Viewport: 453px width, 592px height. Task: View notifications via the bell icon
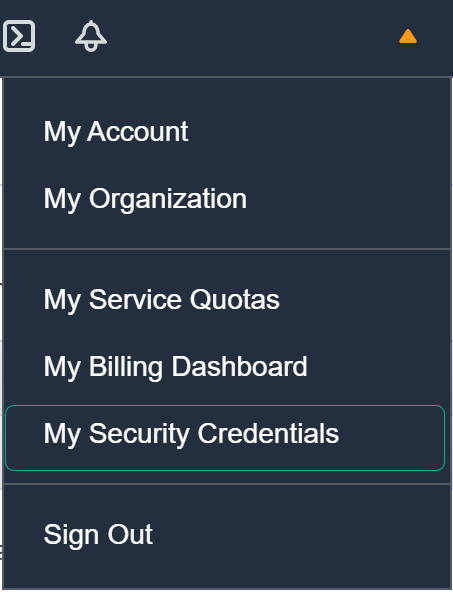[91, 36]
